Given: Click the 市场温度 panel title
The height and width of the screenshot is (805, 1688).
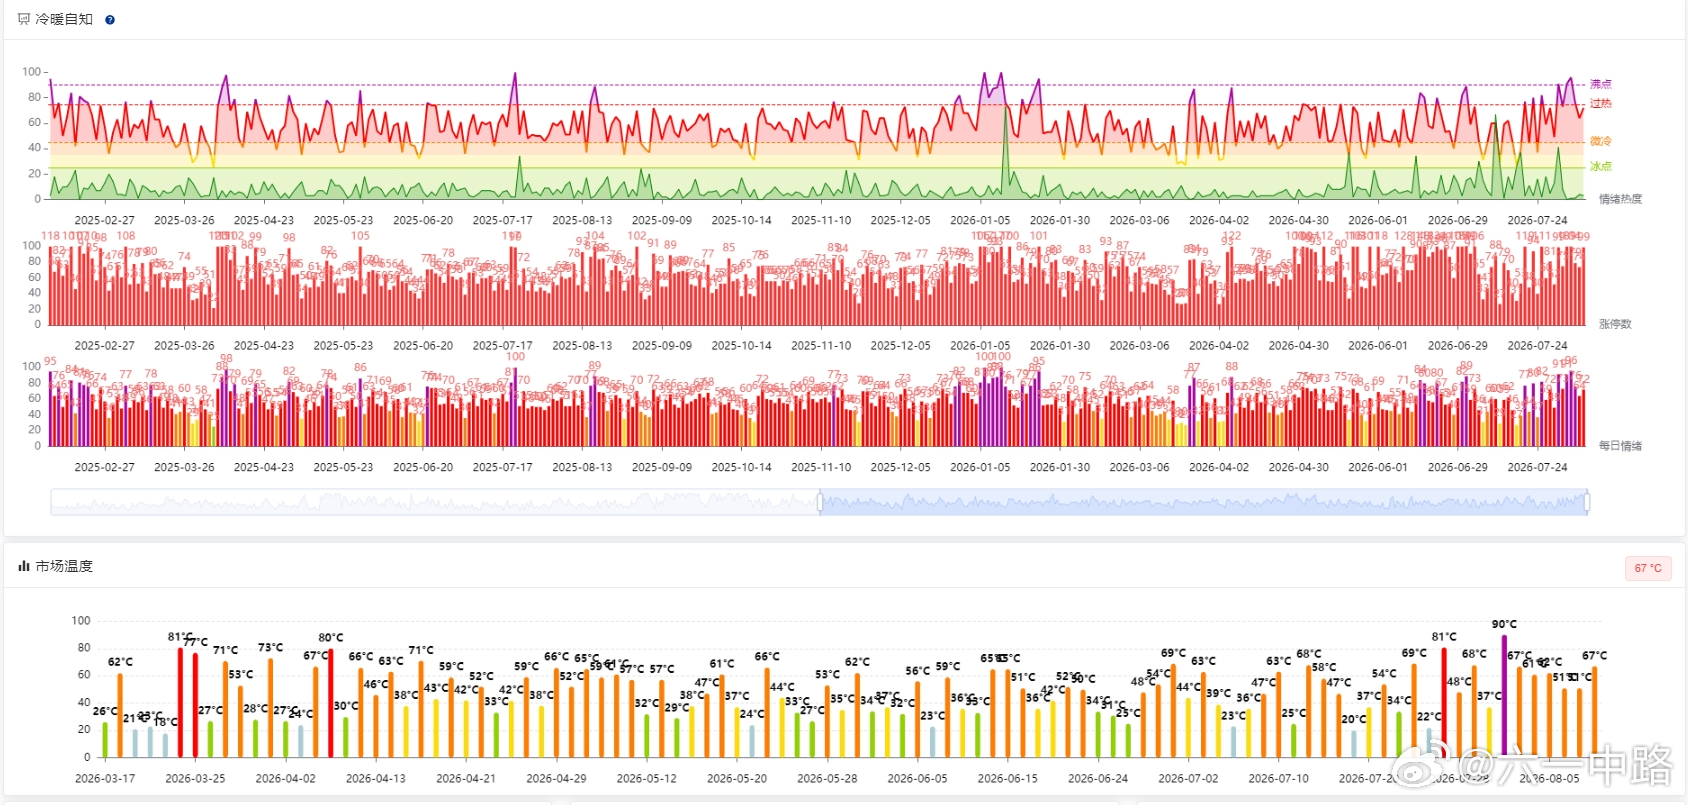Looking at the screenshot, I should coord(64,566).
